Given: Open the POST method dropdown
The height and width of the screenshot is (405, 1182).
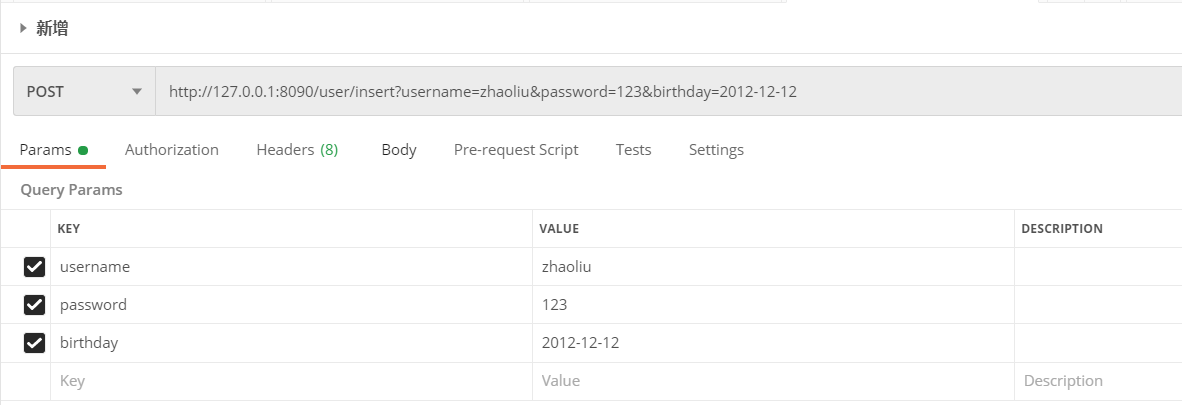Looking at the screenshot, I should (x=85, y=92).
